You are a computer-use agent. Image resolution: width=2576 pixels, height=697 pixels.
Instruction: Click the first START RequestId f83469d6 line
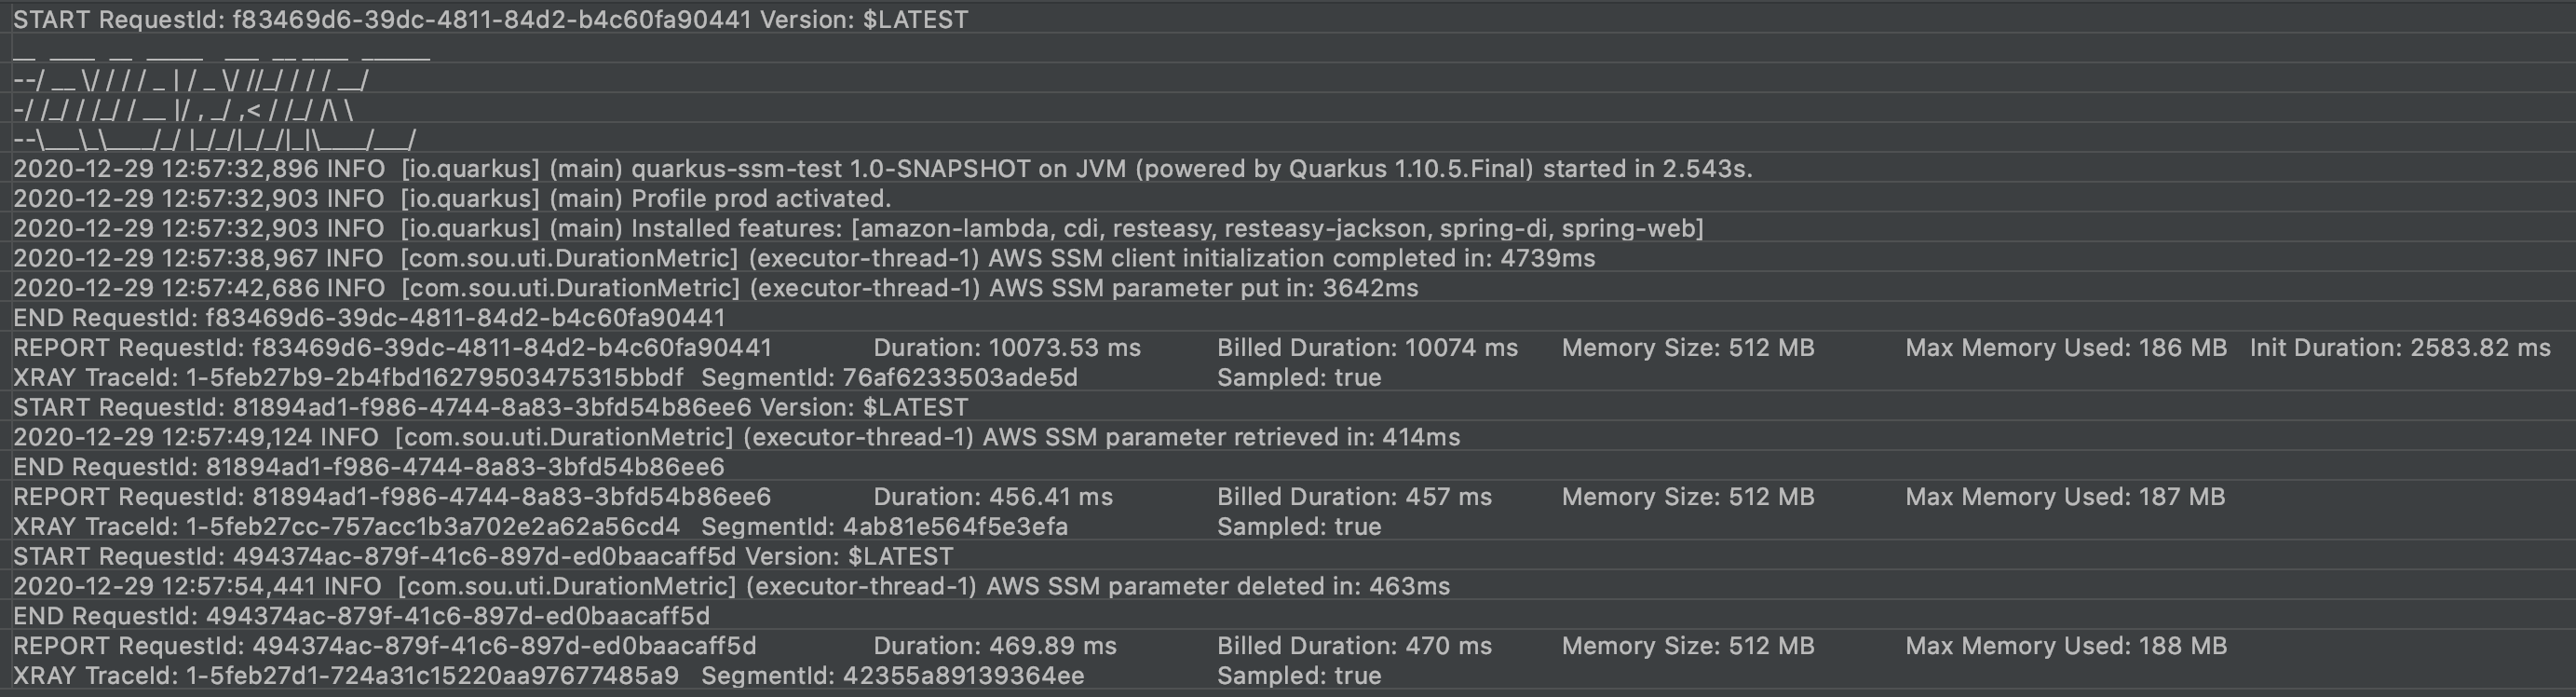[490, 20]
